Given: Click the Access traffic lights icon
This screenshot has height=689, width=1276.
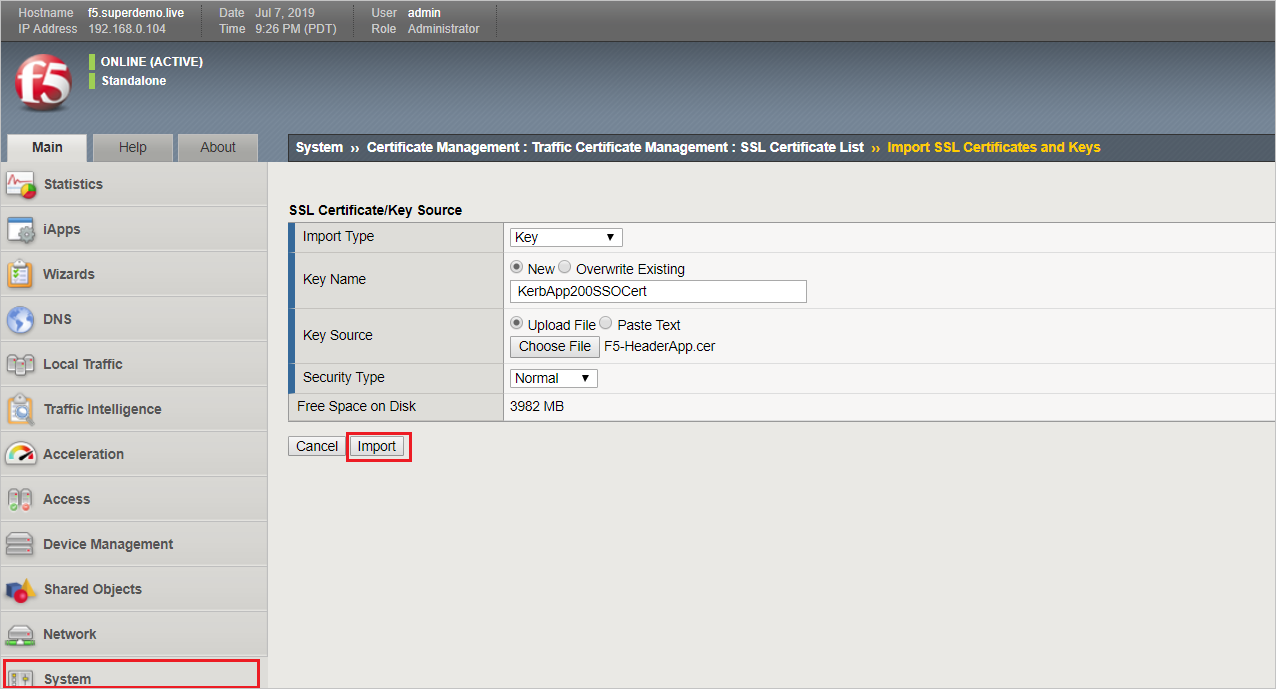Looking at the screenshot, I should click(x=21, y=499).
